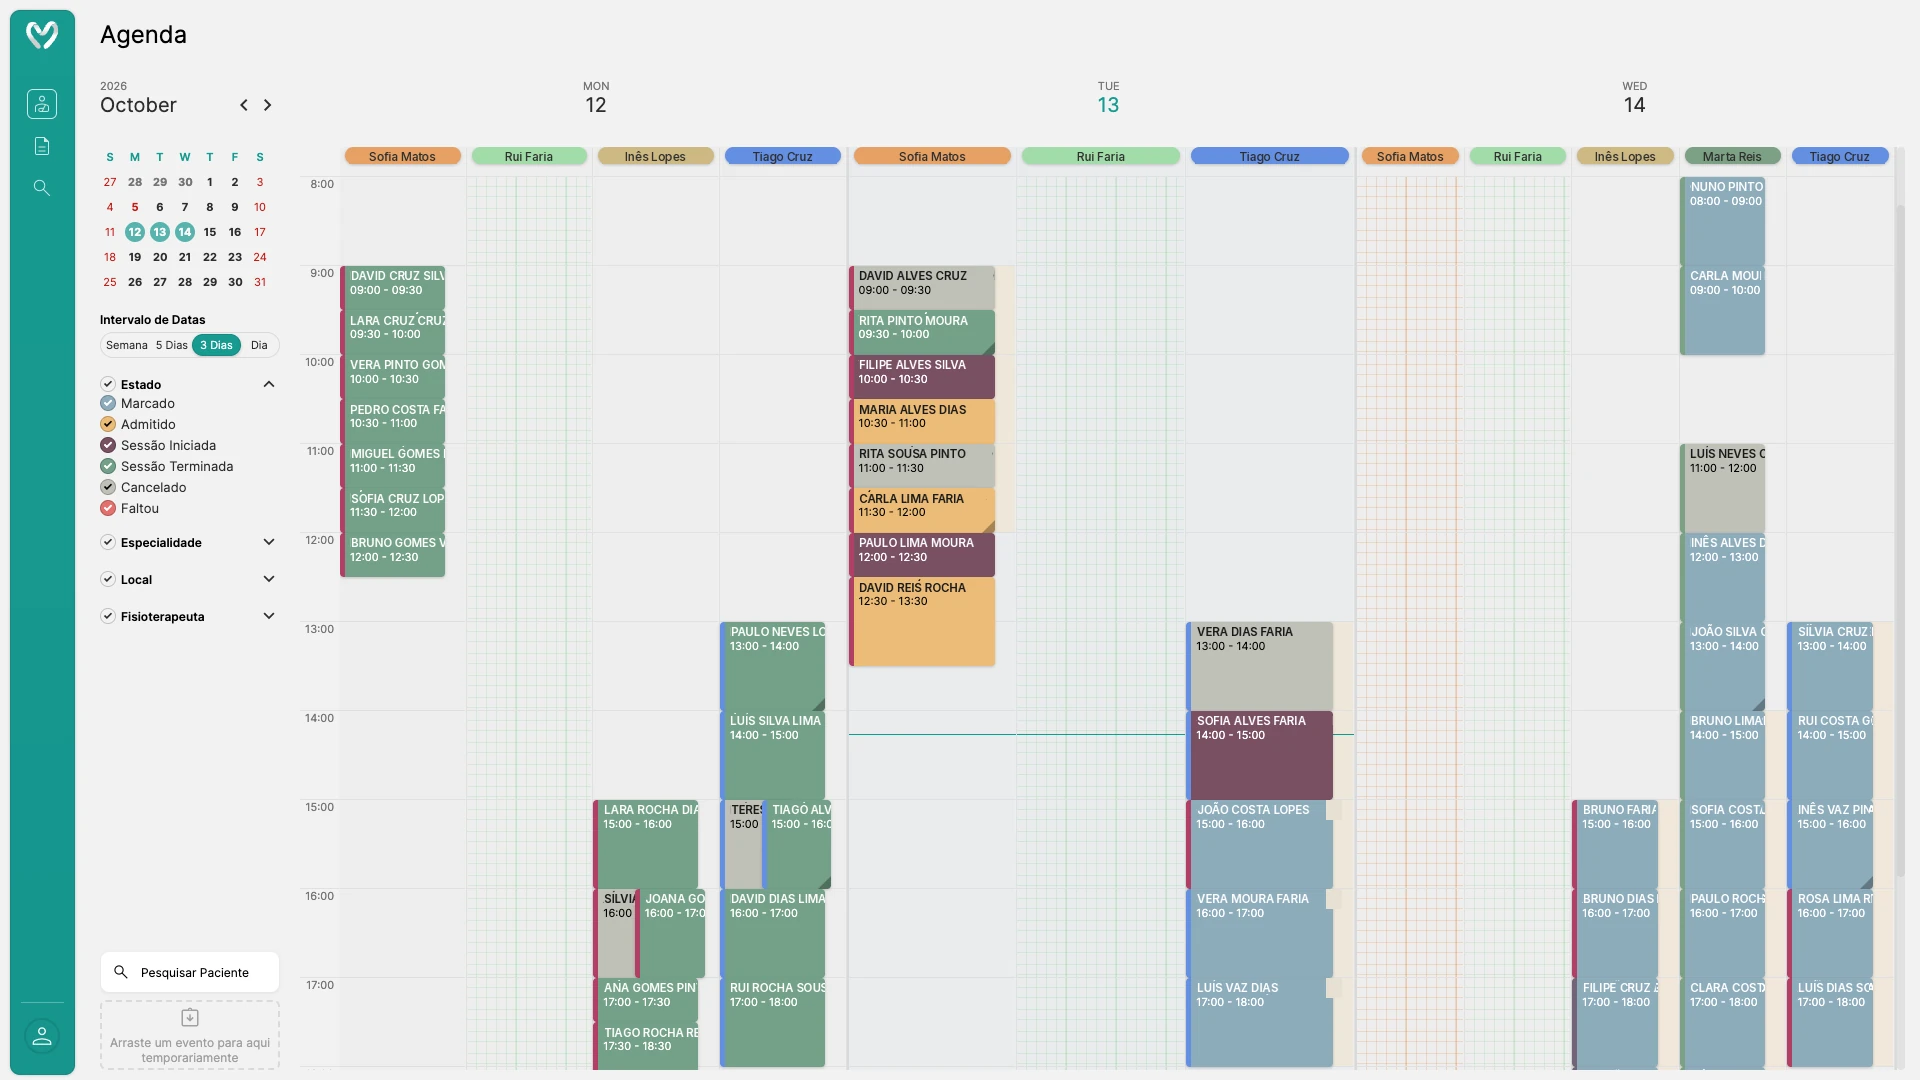Click the Tuesday 13 date header

(1108, 98)
